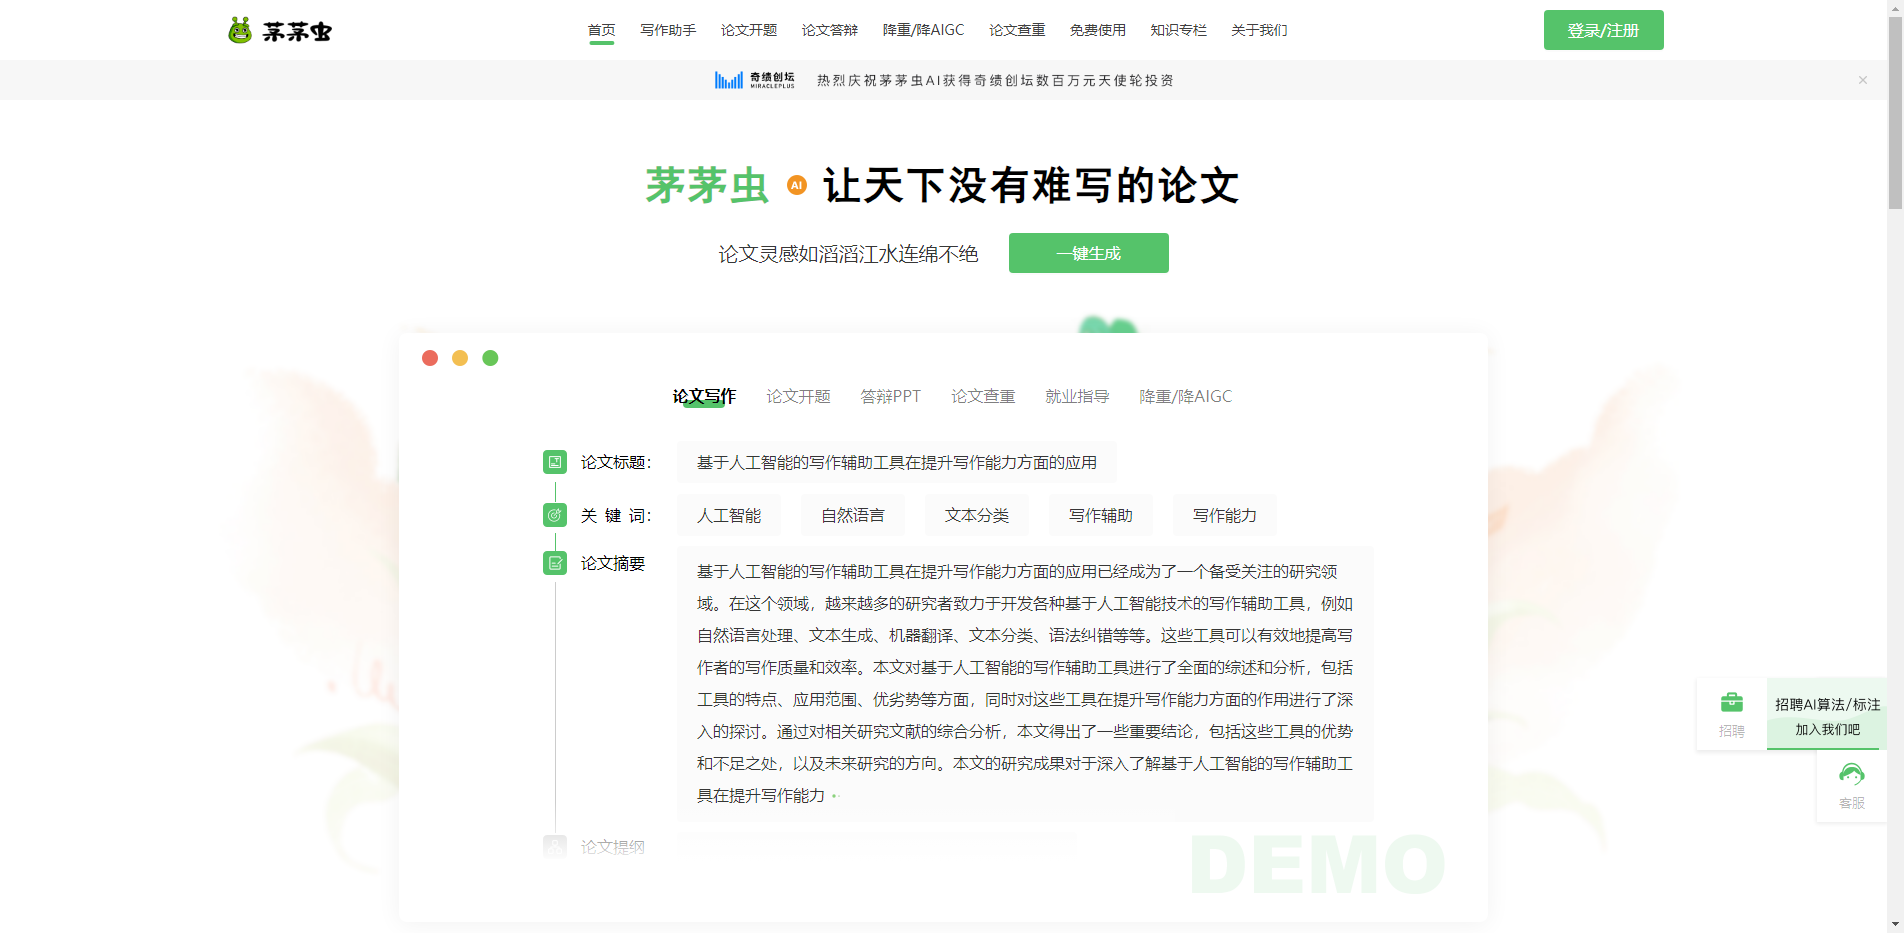
Task: Click subtitle 论文灵感如滔滔江水连绵不绝
Action: [848, 254]
